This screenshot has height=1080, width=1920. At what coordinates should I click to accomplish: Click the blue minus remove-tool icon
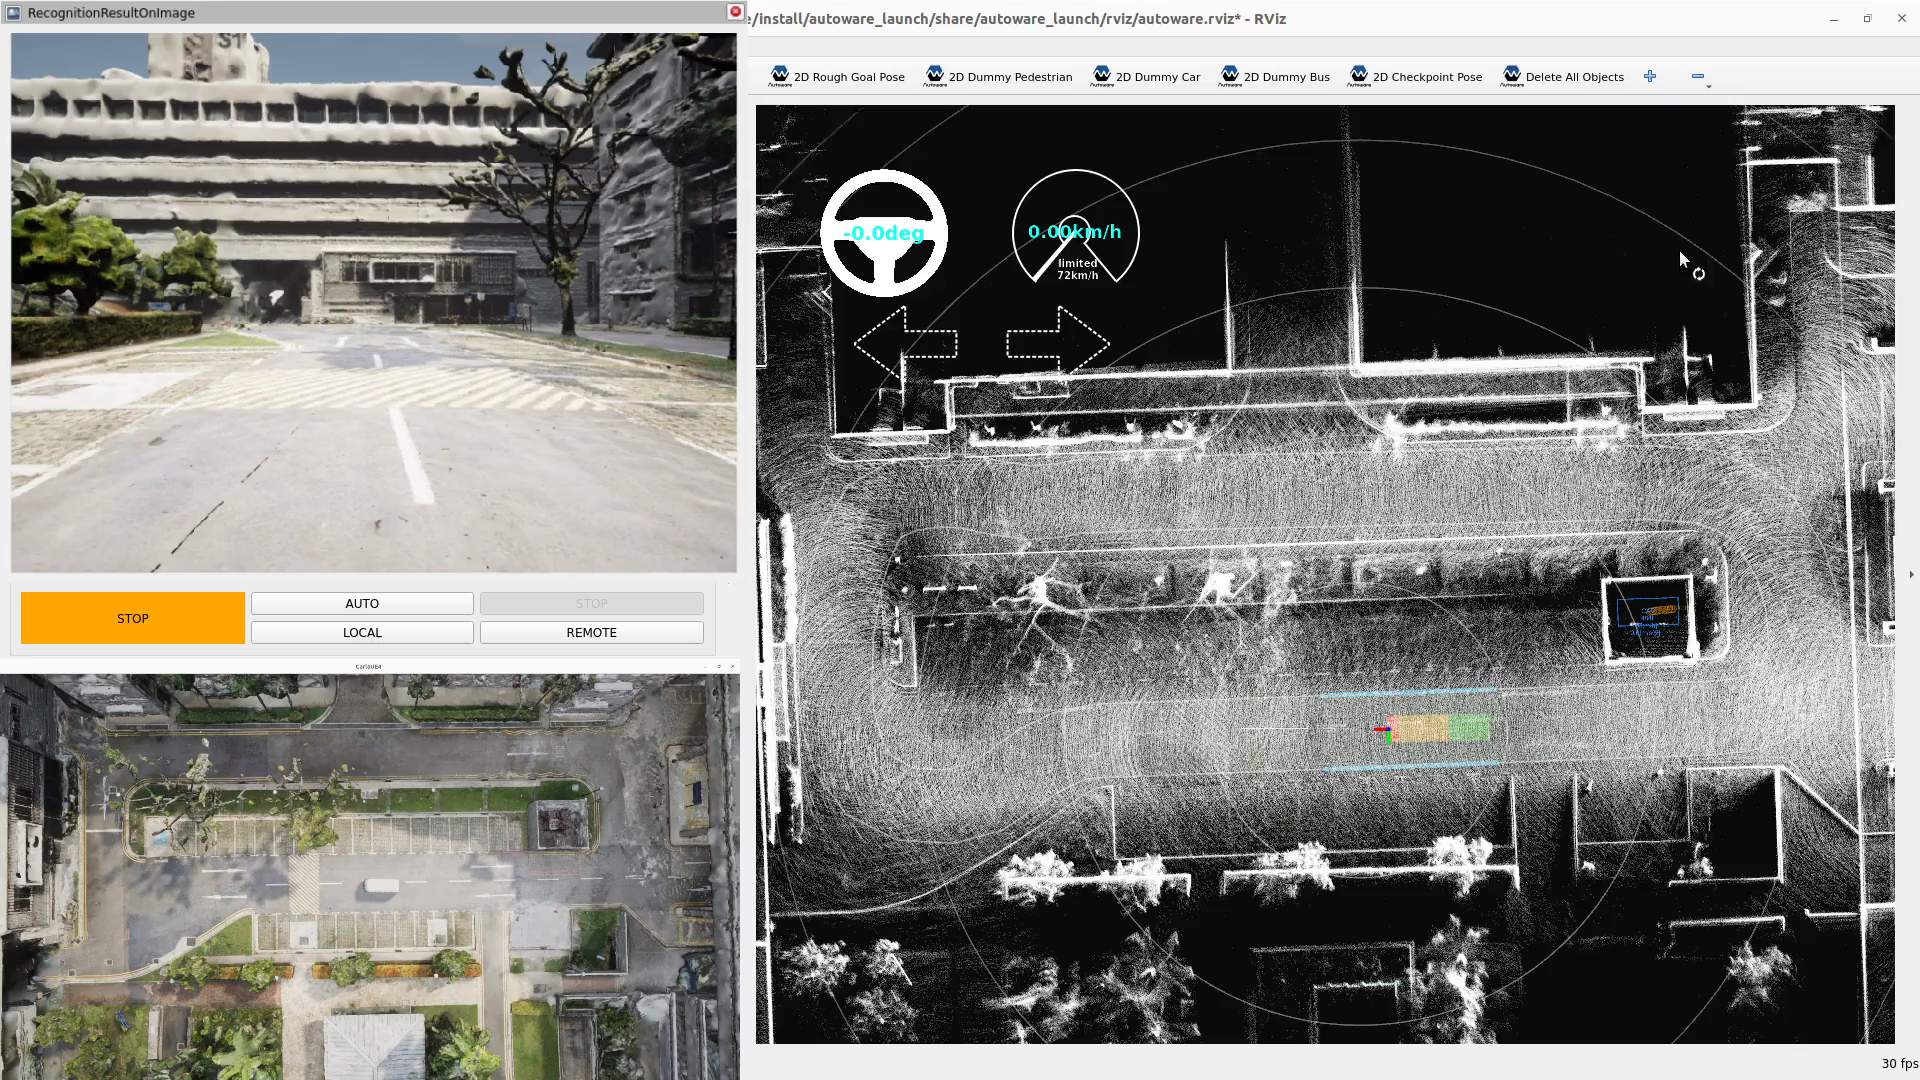(x=1697, y=76)
